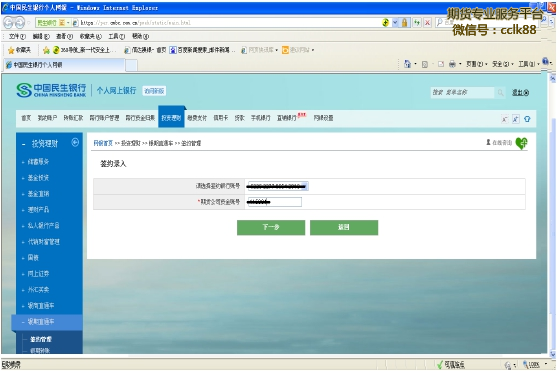Click the search magnifier icon in bank header
557x371 pixels.
[x=501, y=92]
